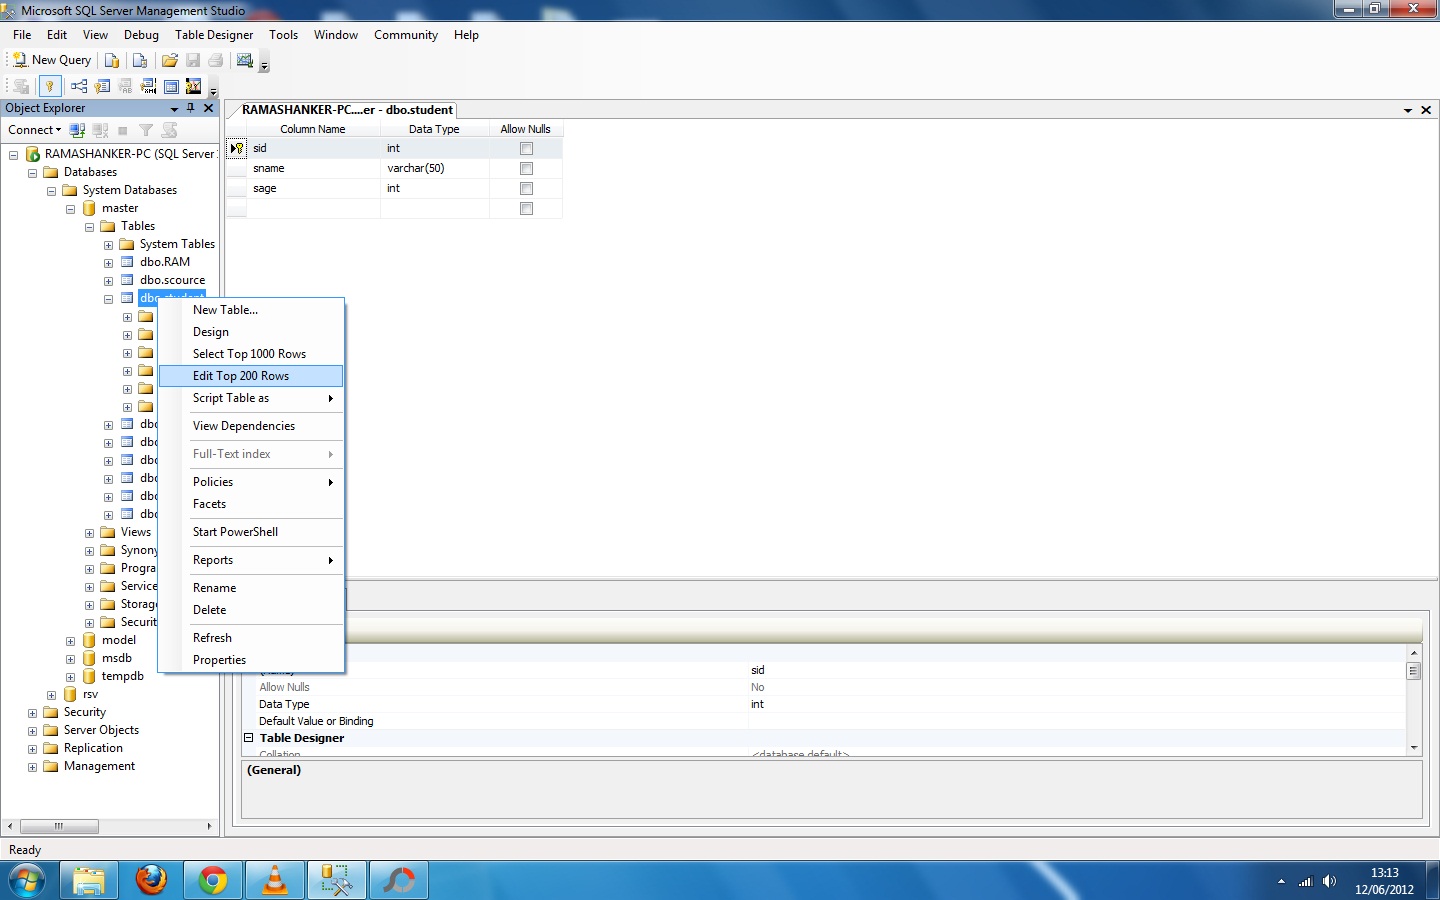This screenshot has width=1440, height=900.
Task: Collapse the master database node
Action: 70,209
